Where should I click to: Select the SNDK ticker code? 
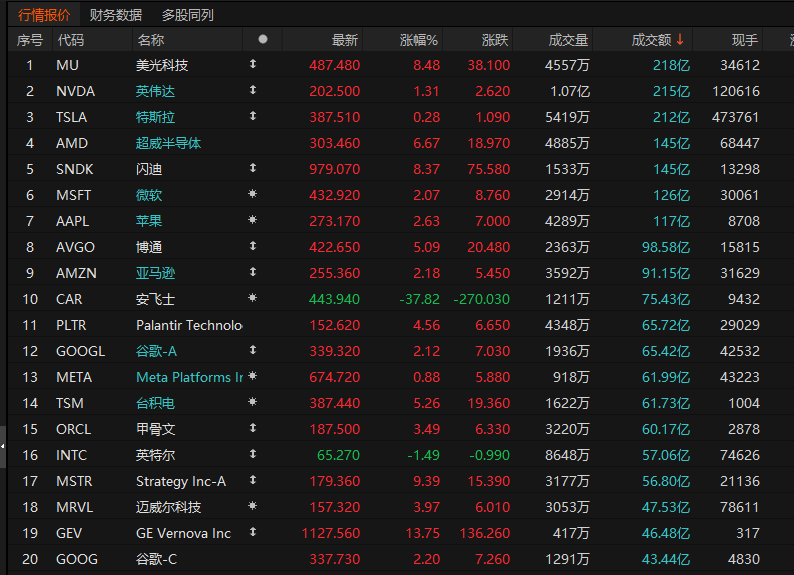click(x=74, y=169)
